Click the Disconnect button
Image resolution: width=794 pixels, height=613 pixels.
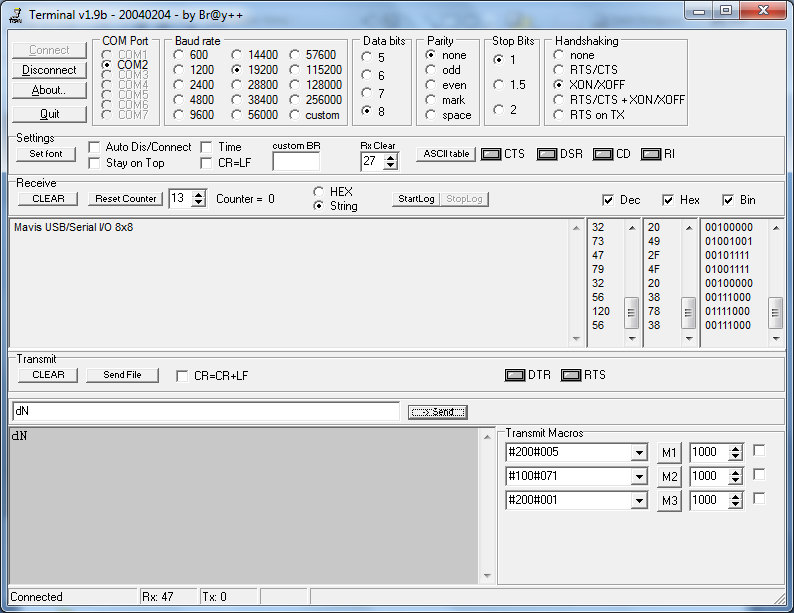tap(49, 70)
